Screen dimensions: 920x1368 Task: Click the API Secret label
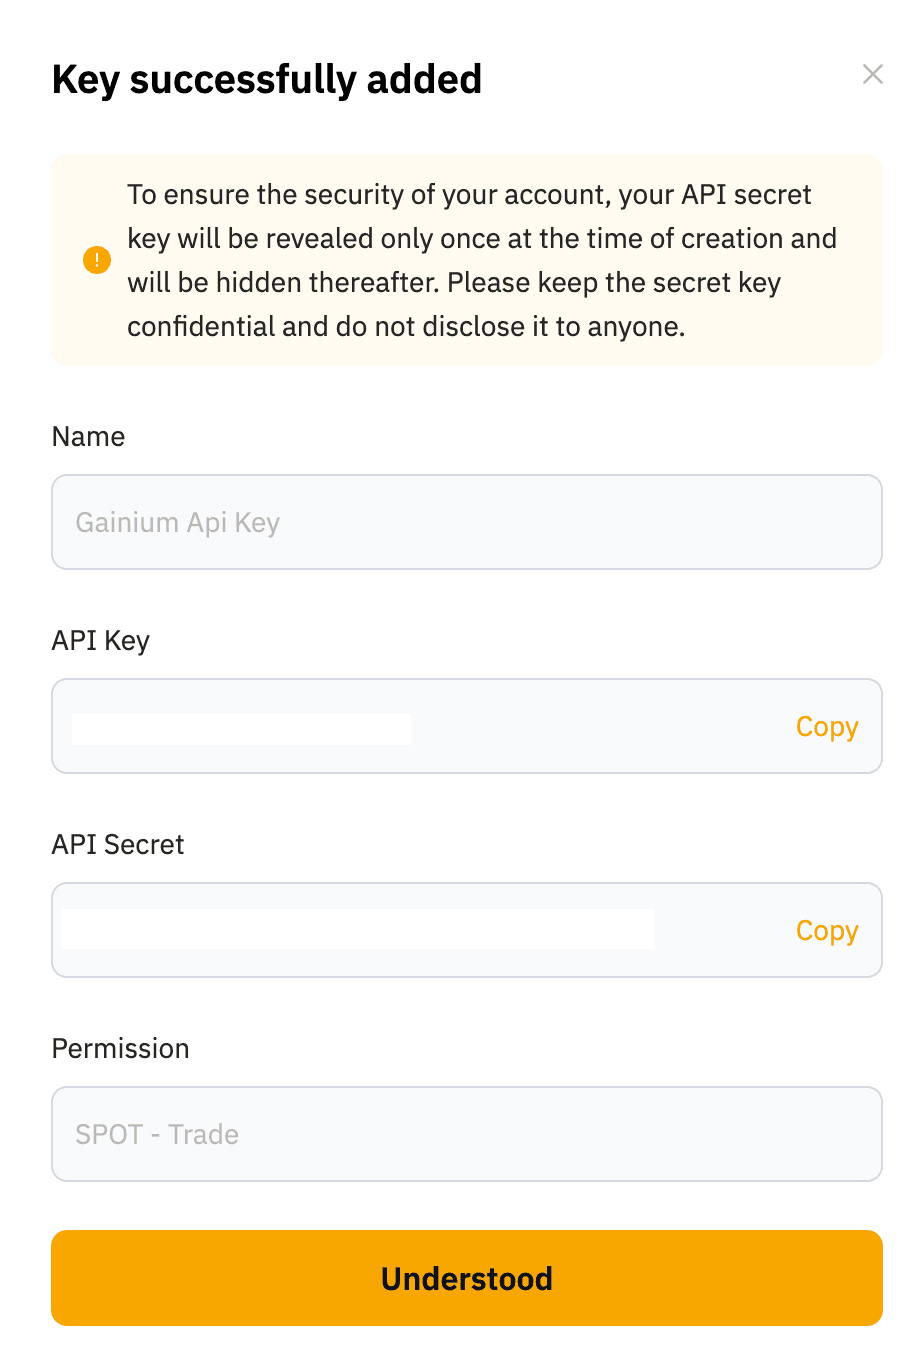tap(117, 845)
